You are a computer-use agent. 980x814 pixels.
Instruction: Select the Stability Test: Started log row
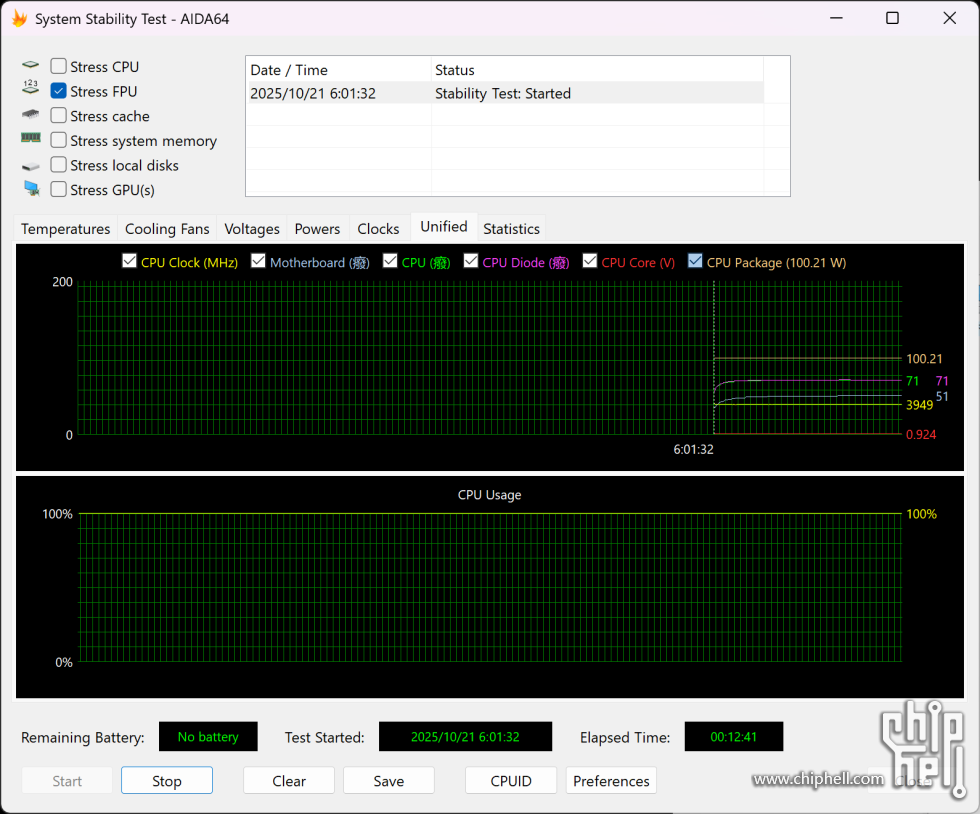502,94
